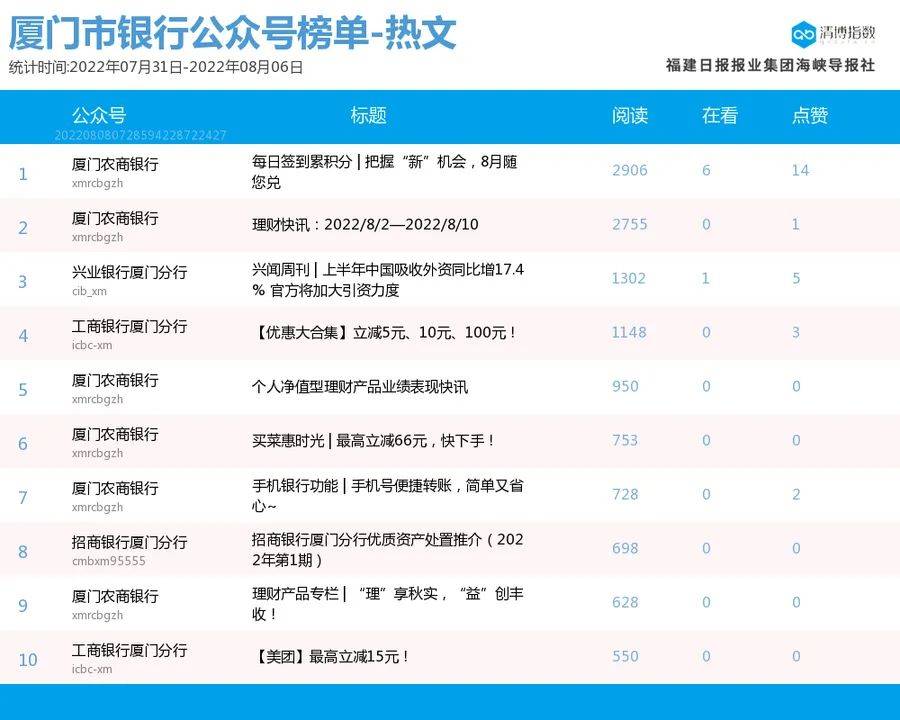Click the 点赞 value 14
The width and height of the screenshot is (900, 720).
coord(800,170)
